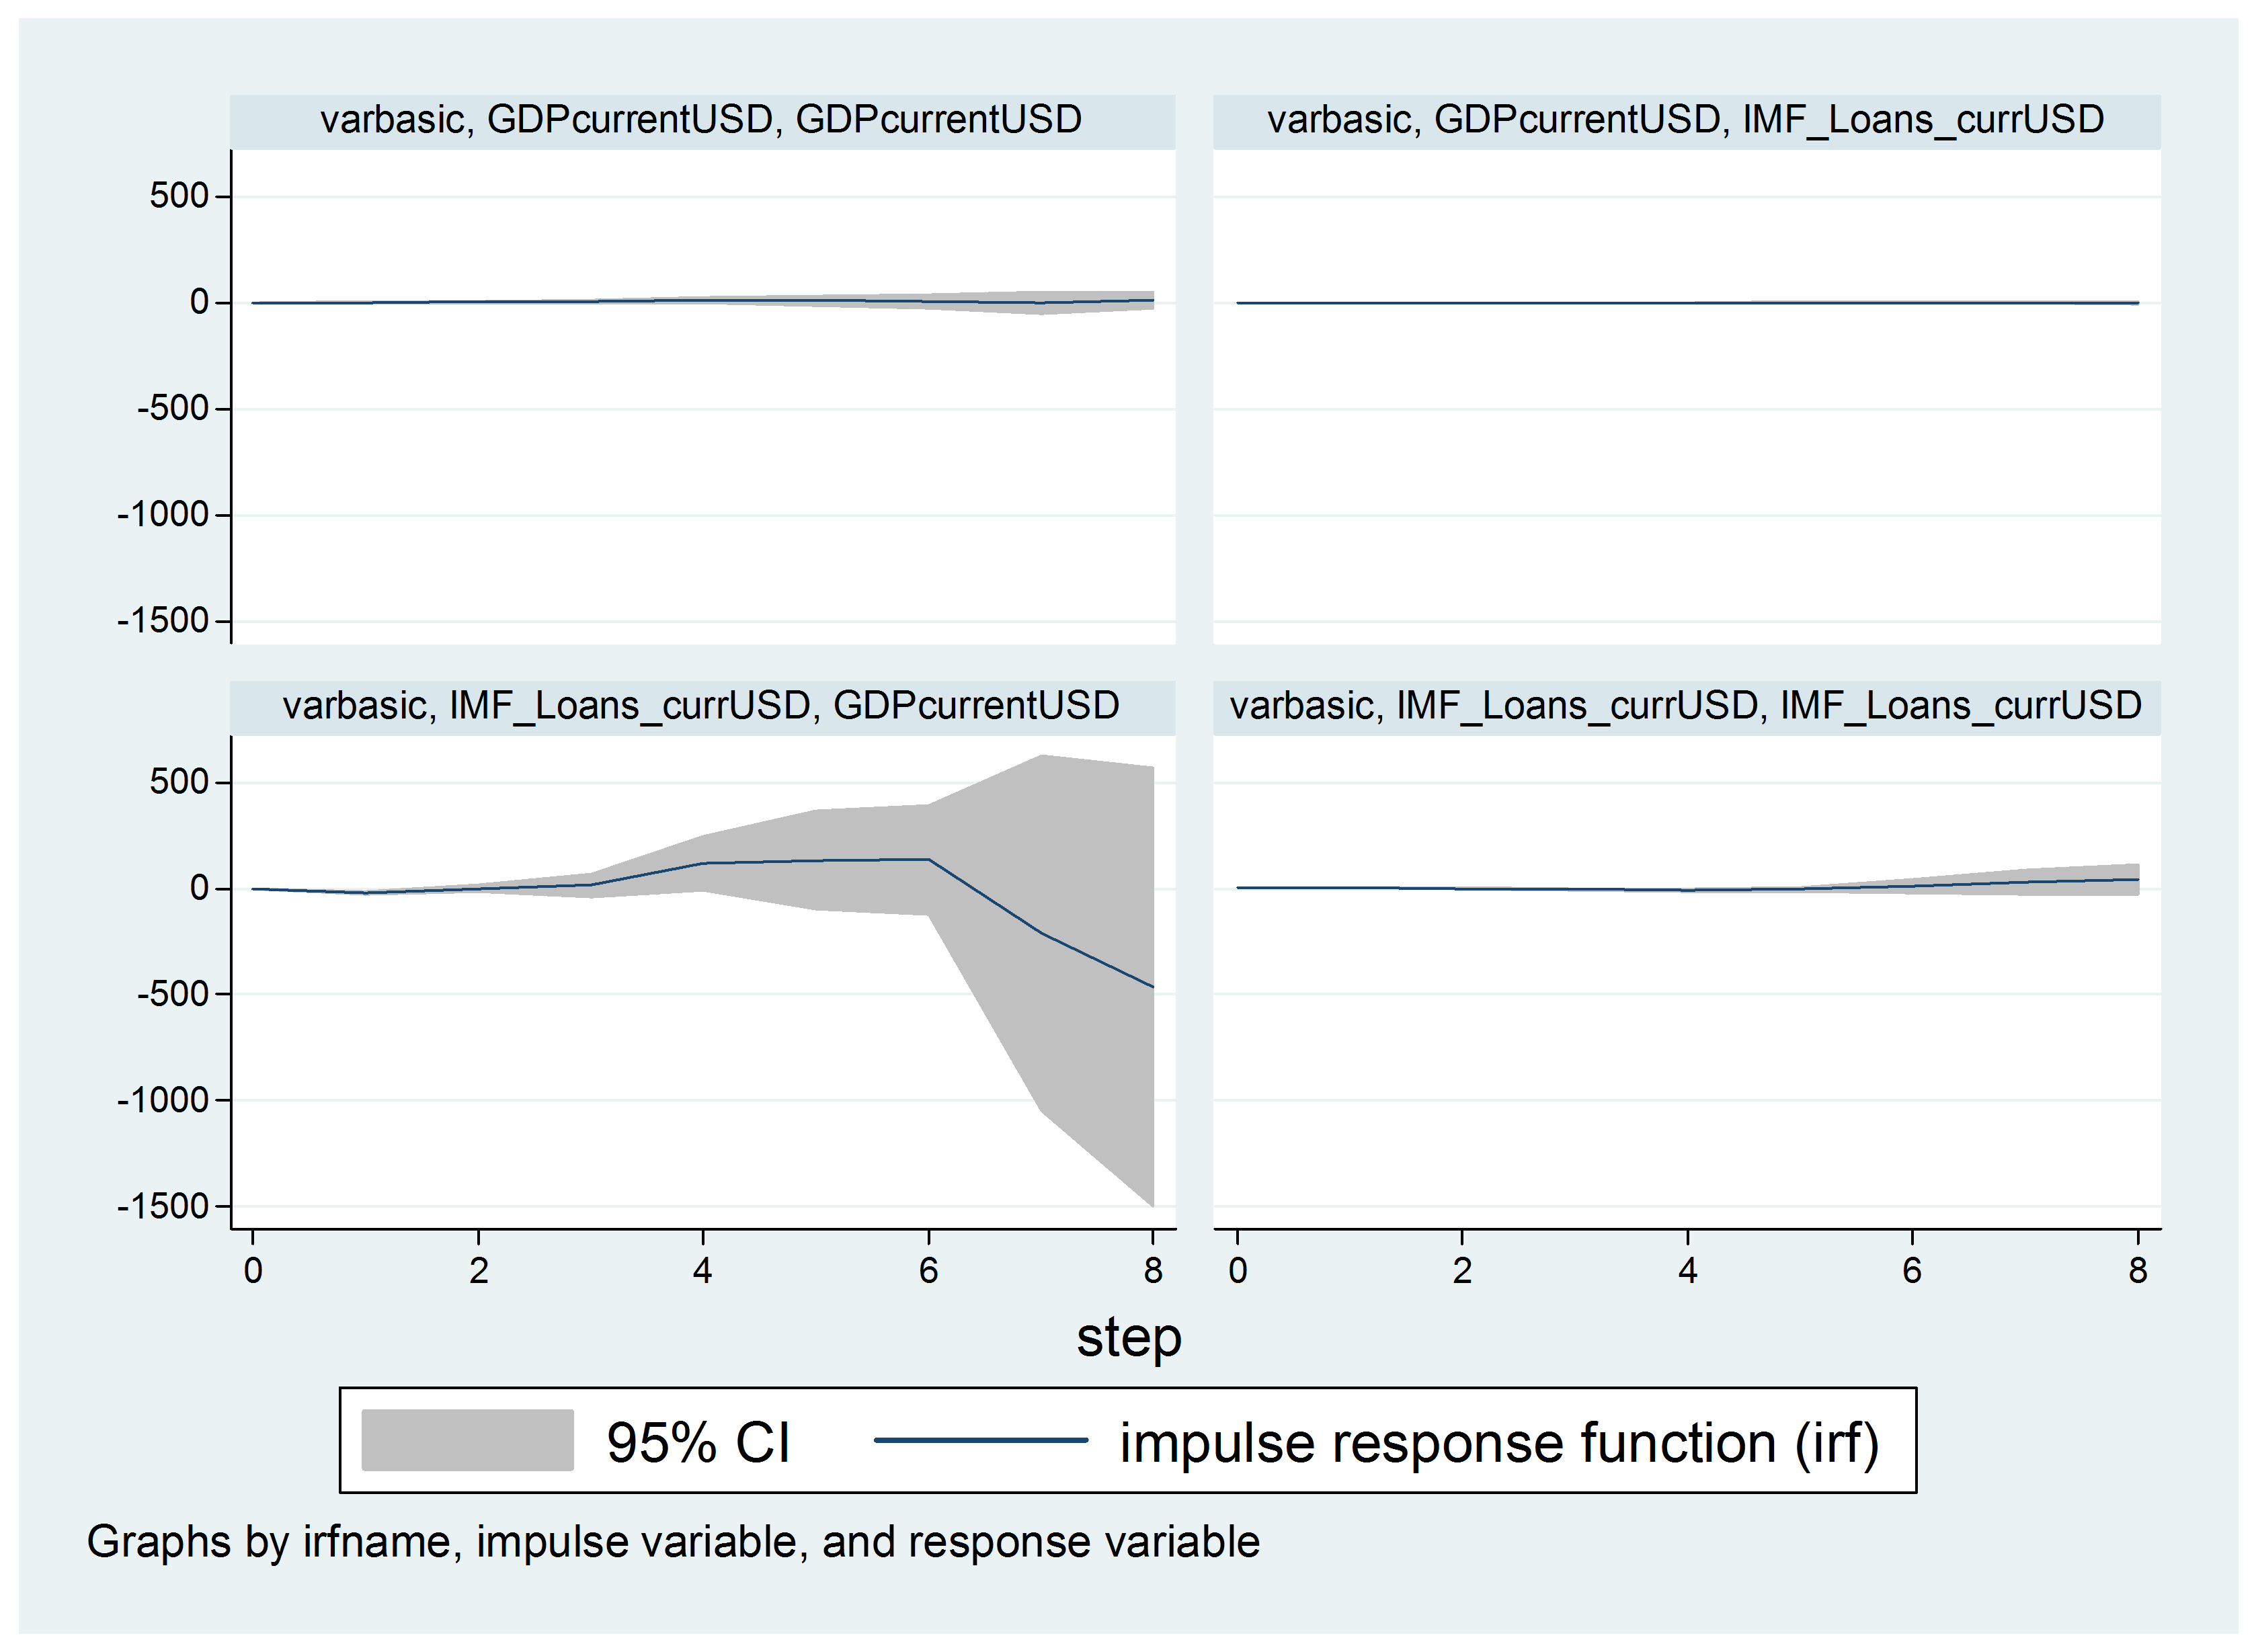This screenshot has height=1652, width=2256.
Task: Click the 500 y-axis label of the bottom-left panel
Action: [179, 782]
